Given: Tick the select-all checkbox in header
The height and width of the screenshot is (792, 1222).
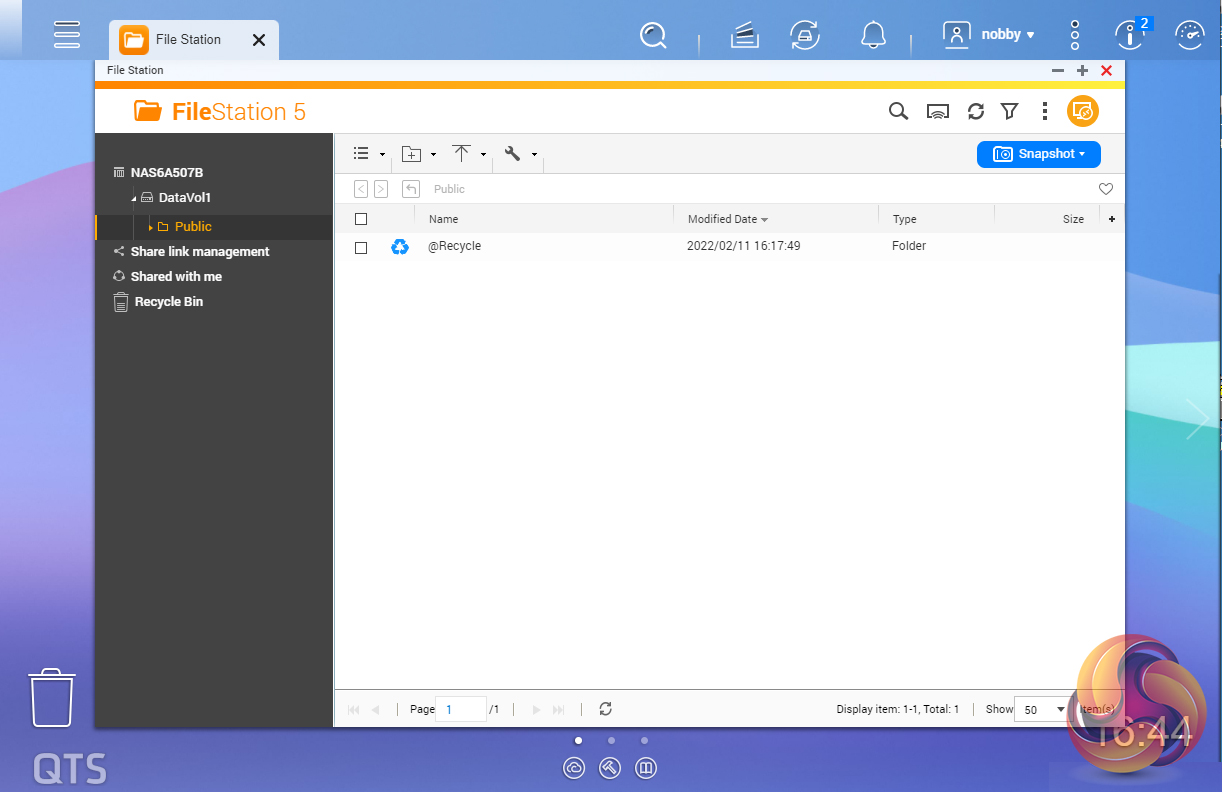Looking at the screenshot, I should pyautogui.click(x=361, y=219).
